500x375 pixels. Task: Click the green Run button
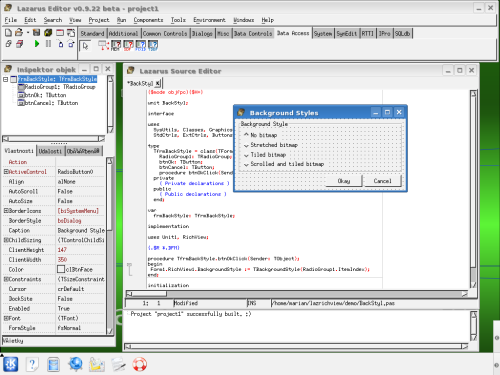coord(37,44)
